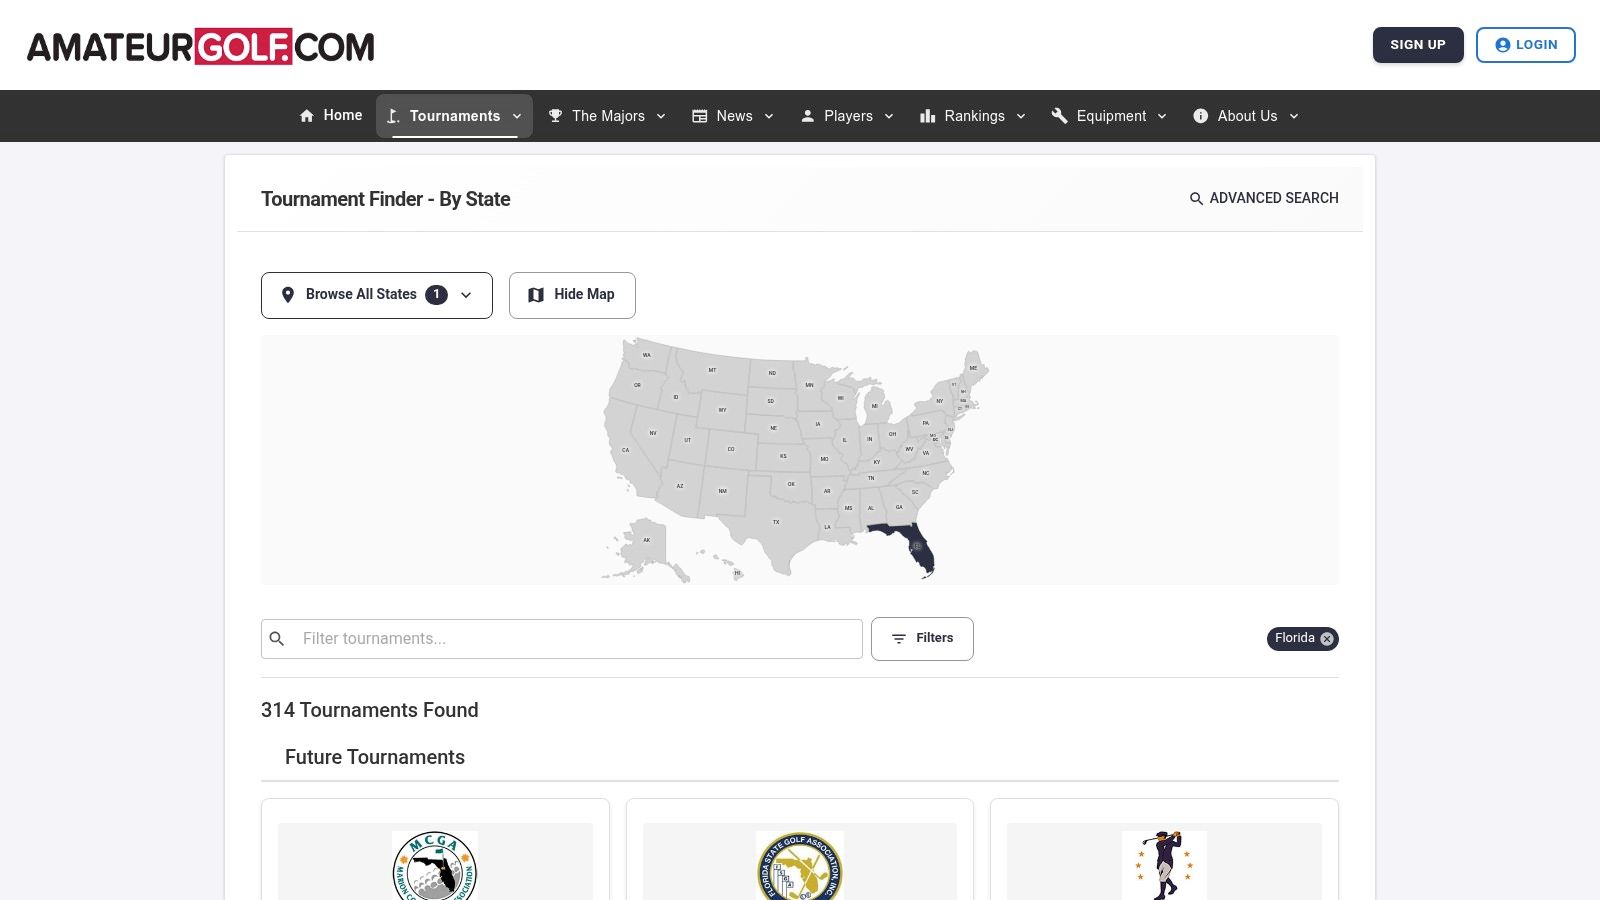Open the Equipment menu
The image size is (1600, 900).
[x=1110, y=116]
